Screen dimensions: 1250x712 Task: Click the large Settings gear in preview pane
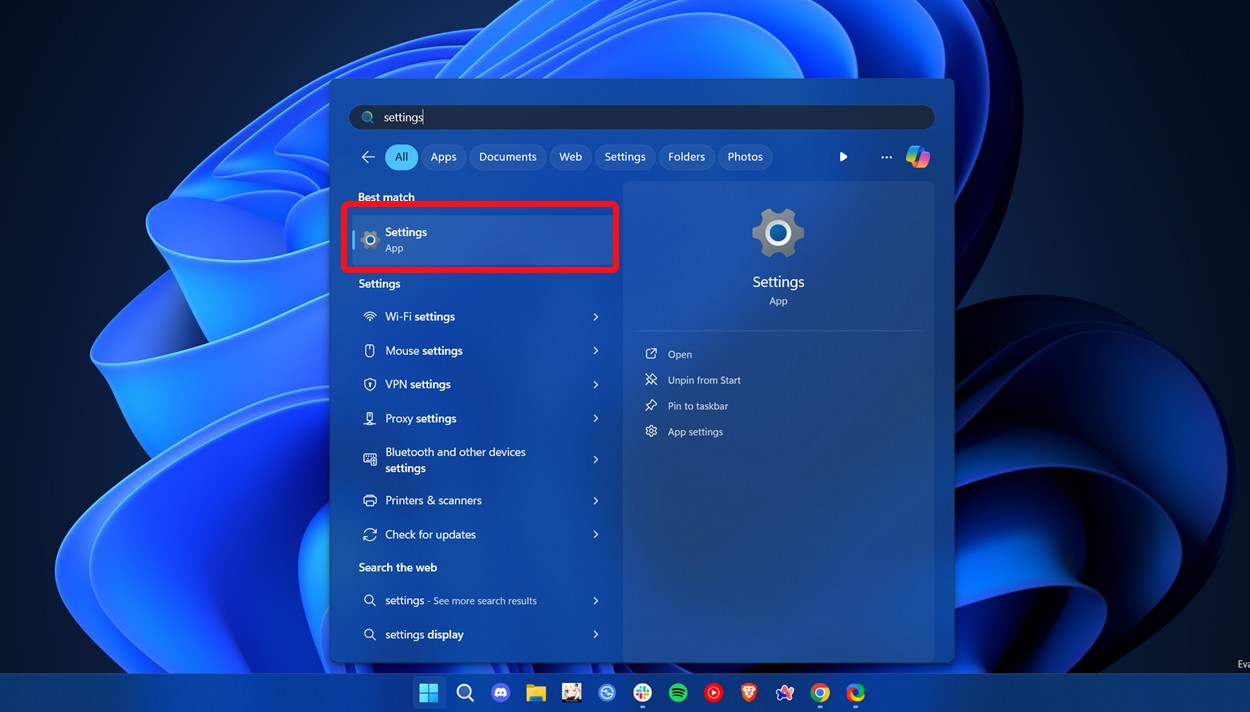pos(778,234)
